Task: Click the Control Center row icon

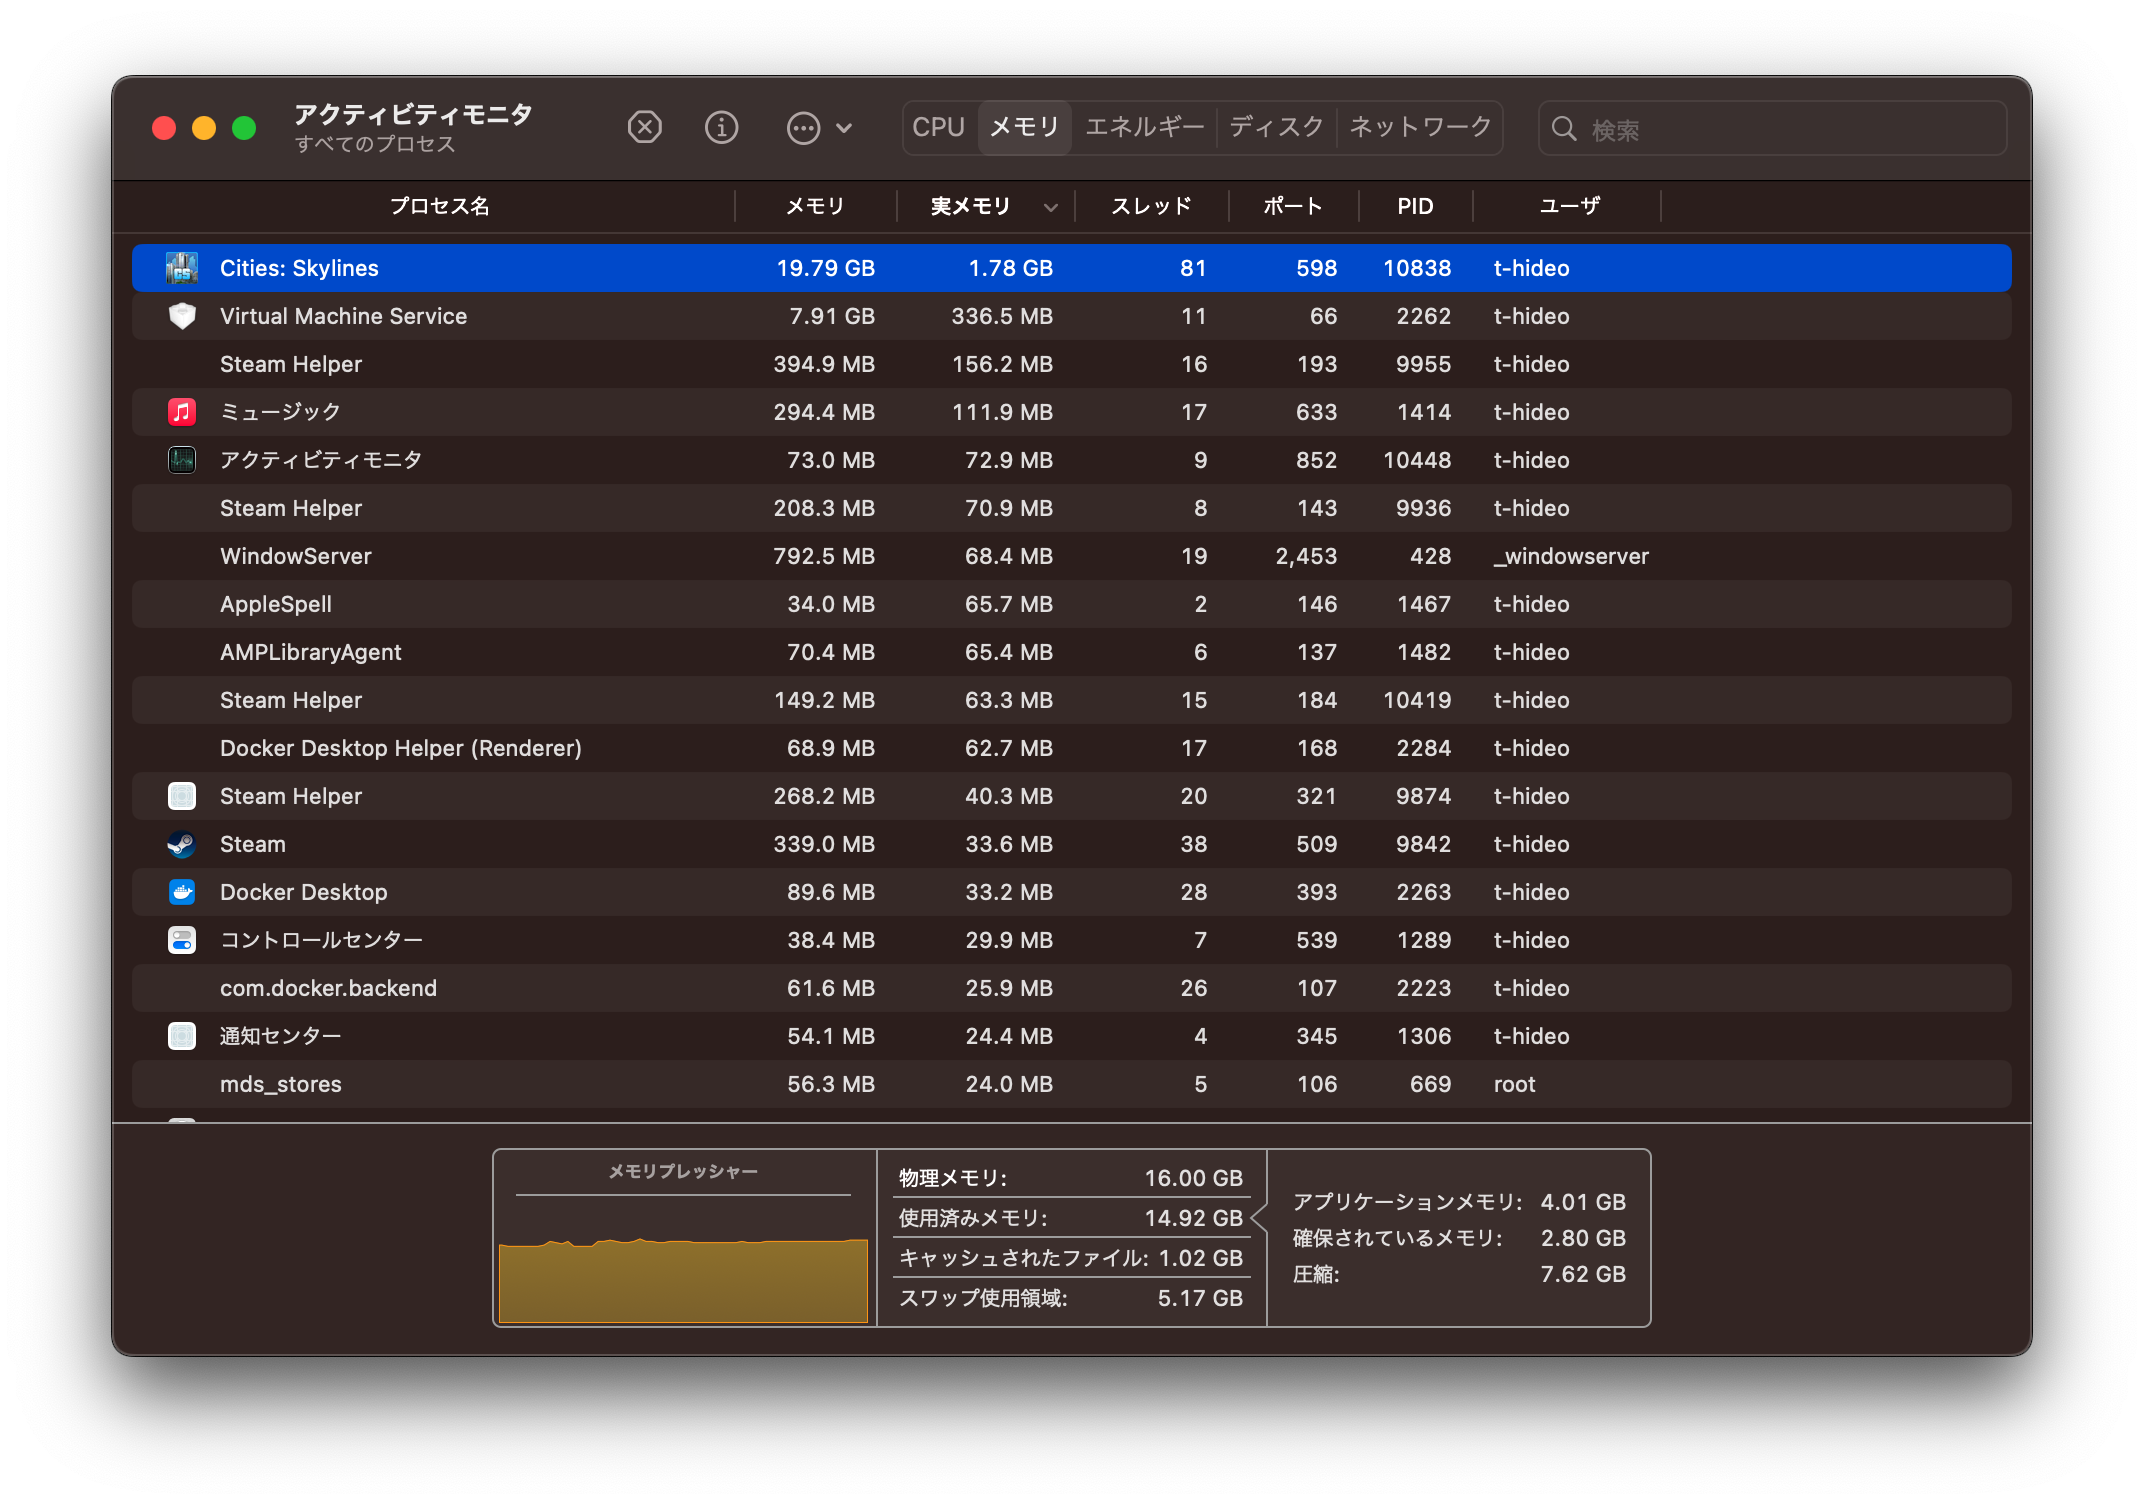Action: (182, 940)
